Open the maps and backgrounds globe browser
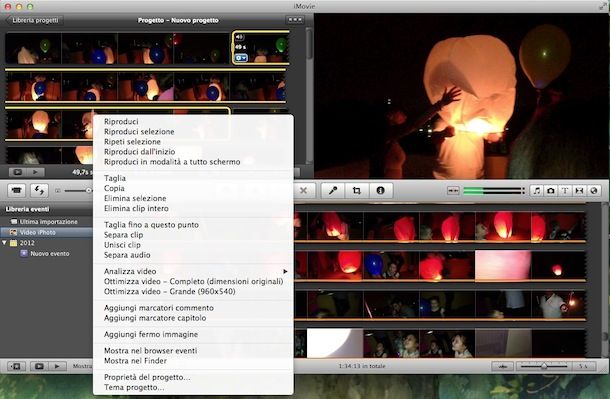Viewport: 610px width, 399px height. [594, 191]
